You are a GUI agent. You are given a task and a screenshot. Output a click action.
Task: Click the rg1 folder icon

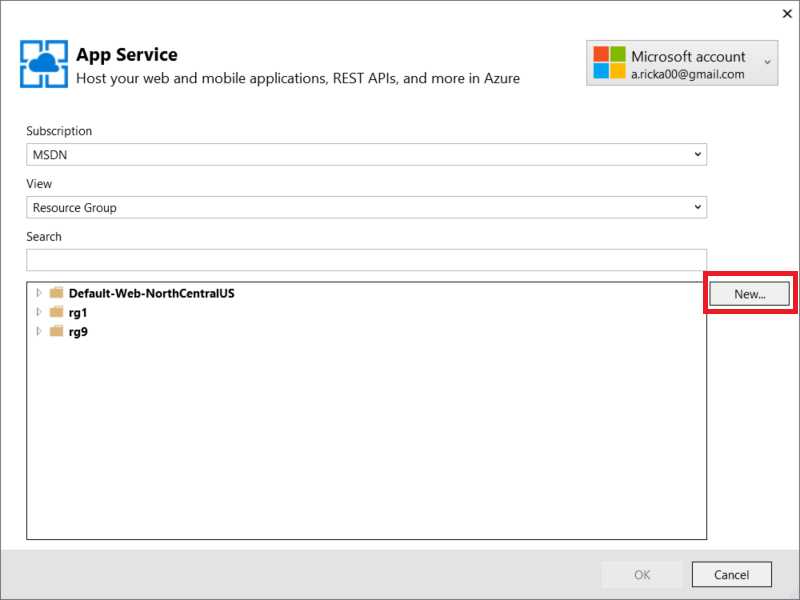[56, 312]
